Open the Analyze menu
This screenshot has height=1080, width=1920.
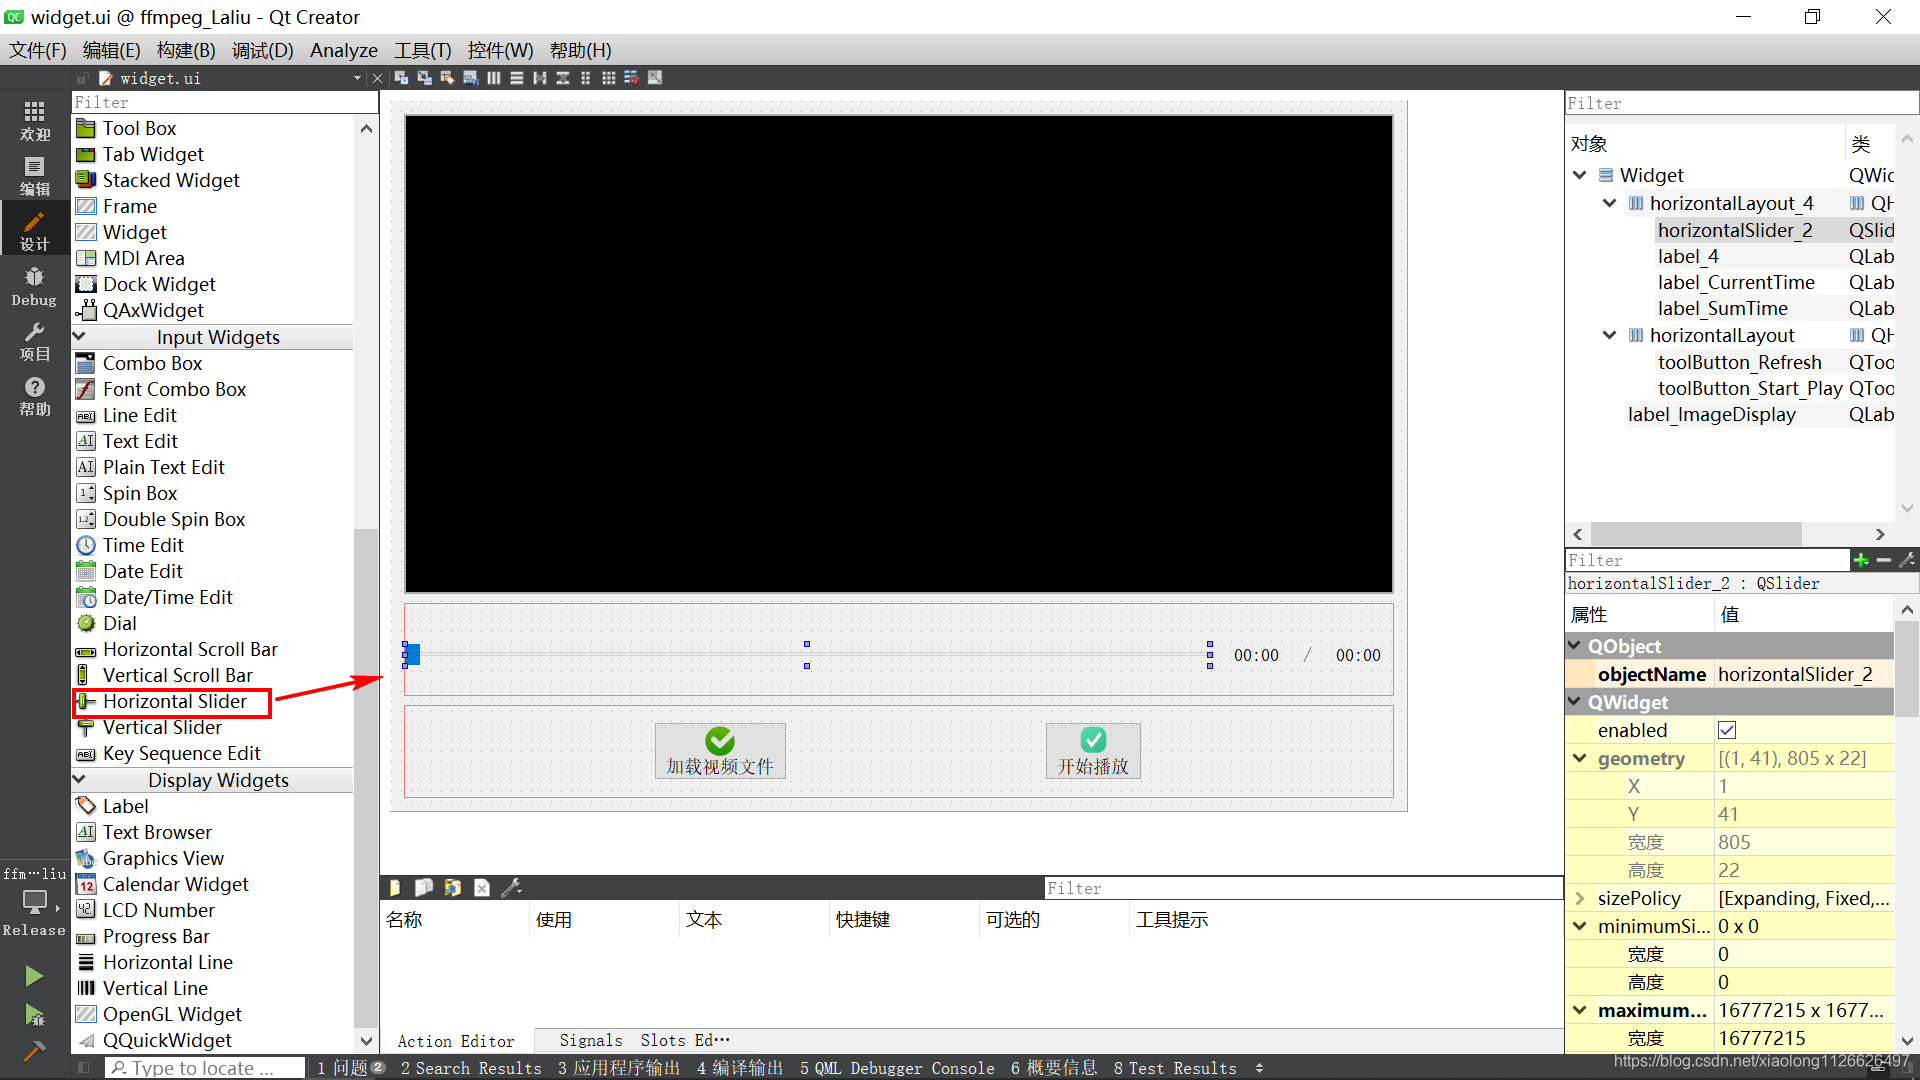343,50
